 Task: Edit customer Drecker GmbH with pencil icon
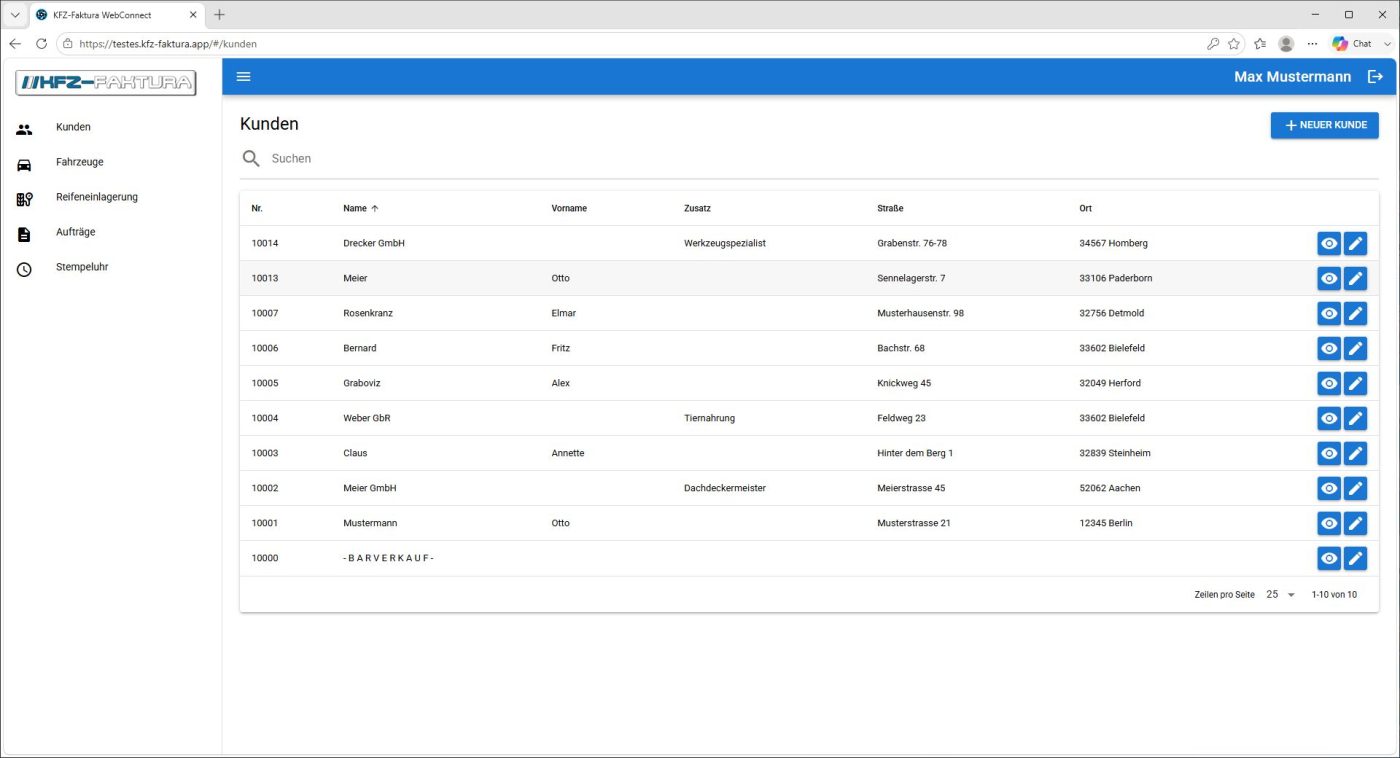click(x=1355, y=243)
